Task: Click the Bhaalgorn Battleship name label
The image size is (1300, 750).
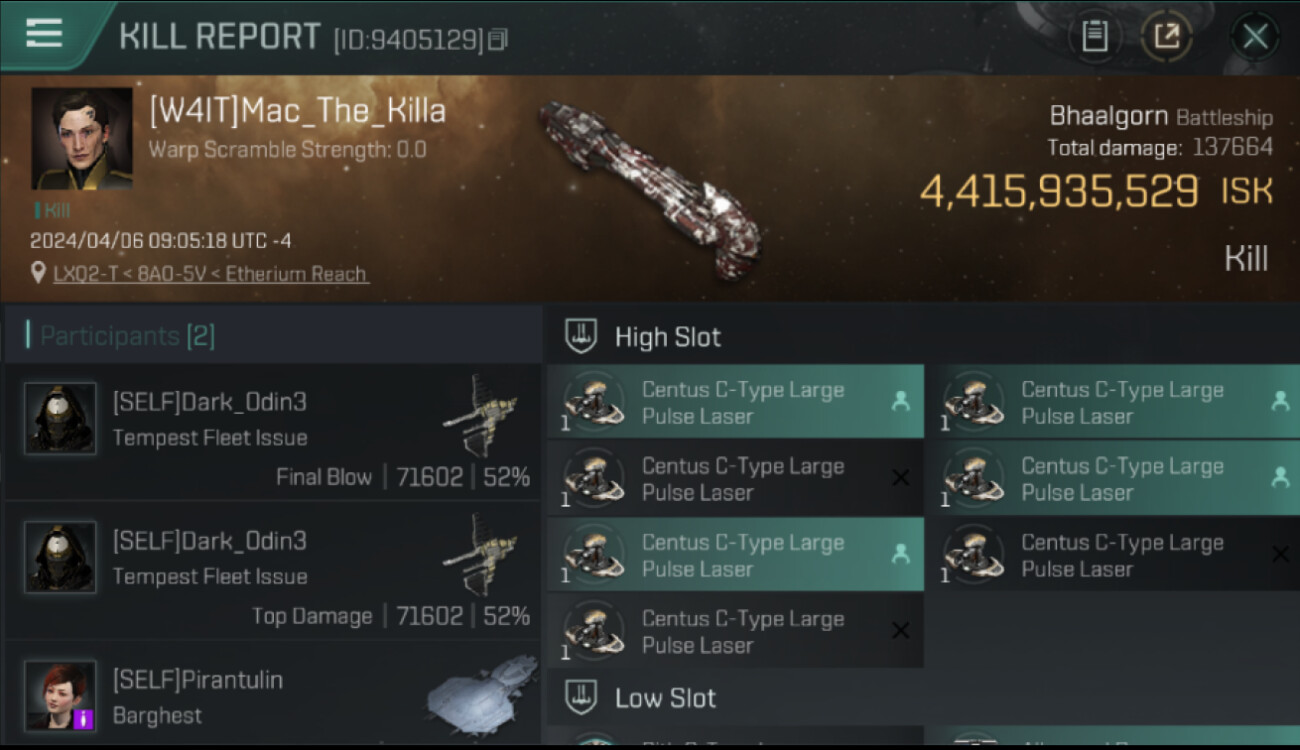Action: [x=1161, y=116]
